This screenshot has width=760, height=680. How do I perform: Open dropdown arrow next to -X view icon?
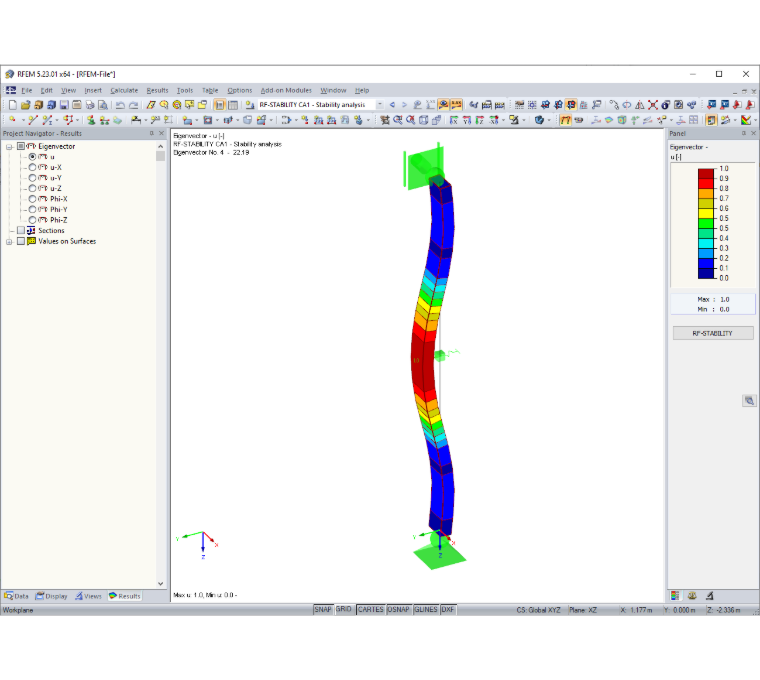point(503,120)
